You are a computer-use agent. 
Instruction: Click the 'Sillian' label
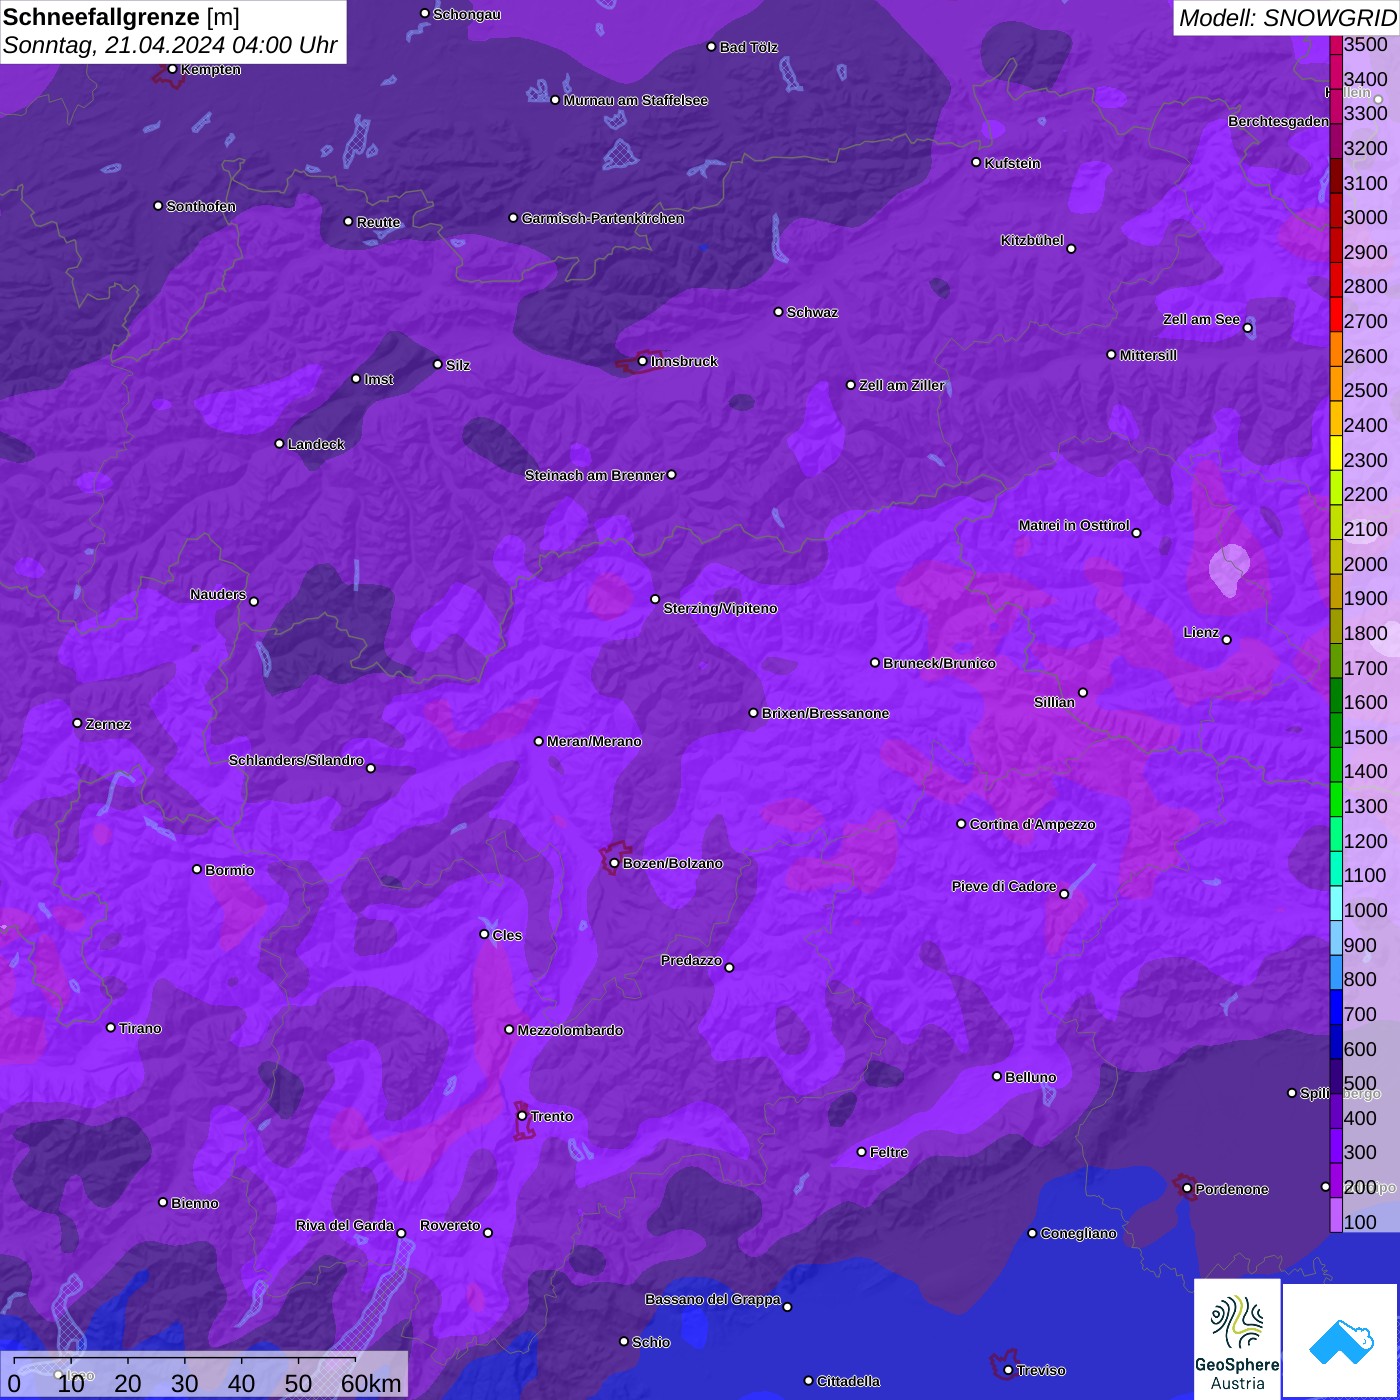coord(1054,702)
